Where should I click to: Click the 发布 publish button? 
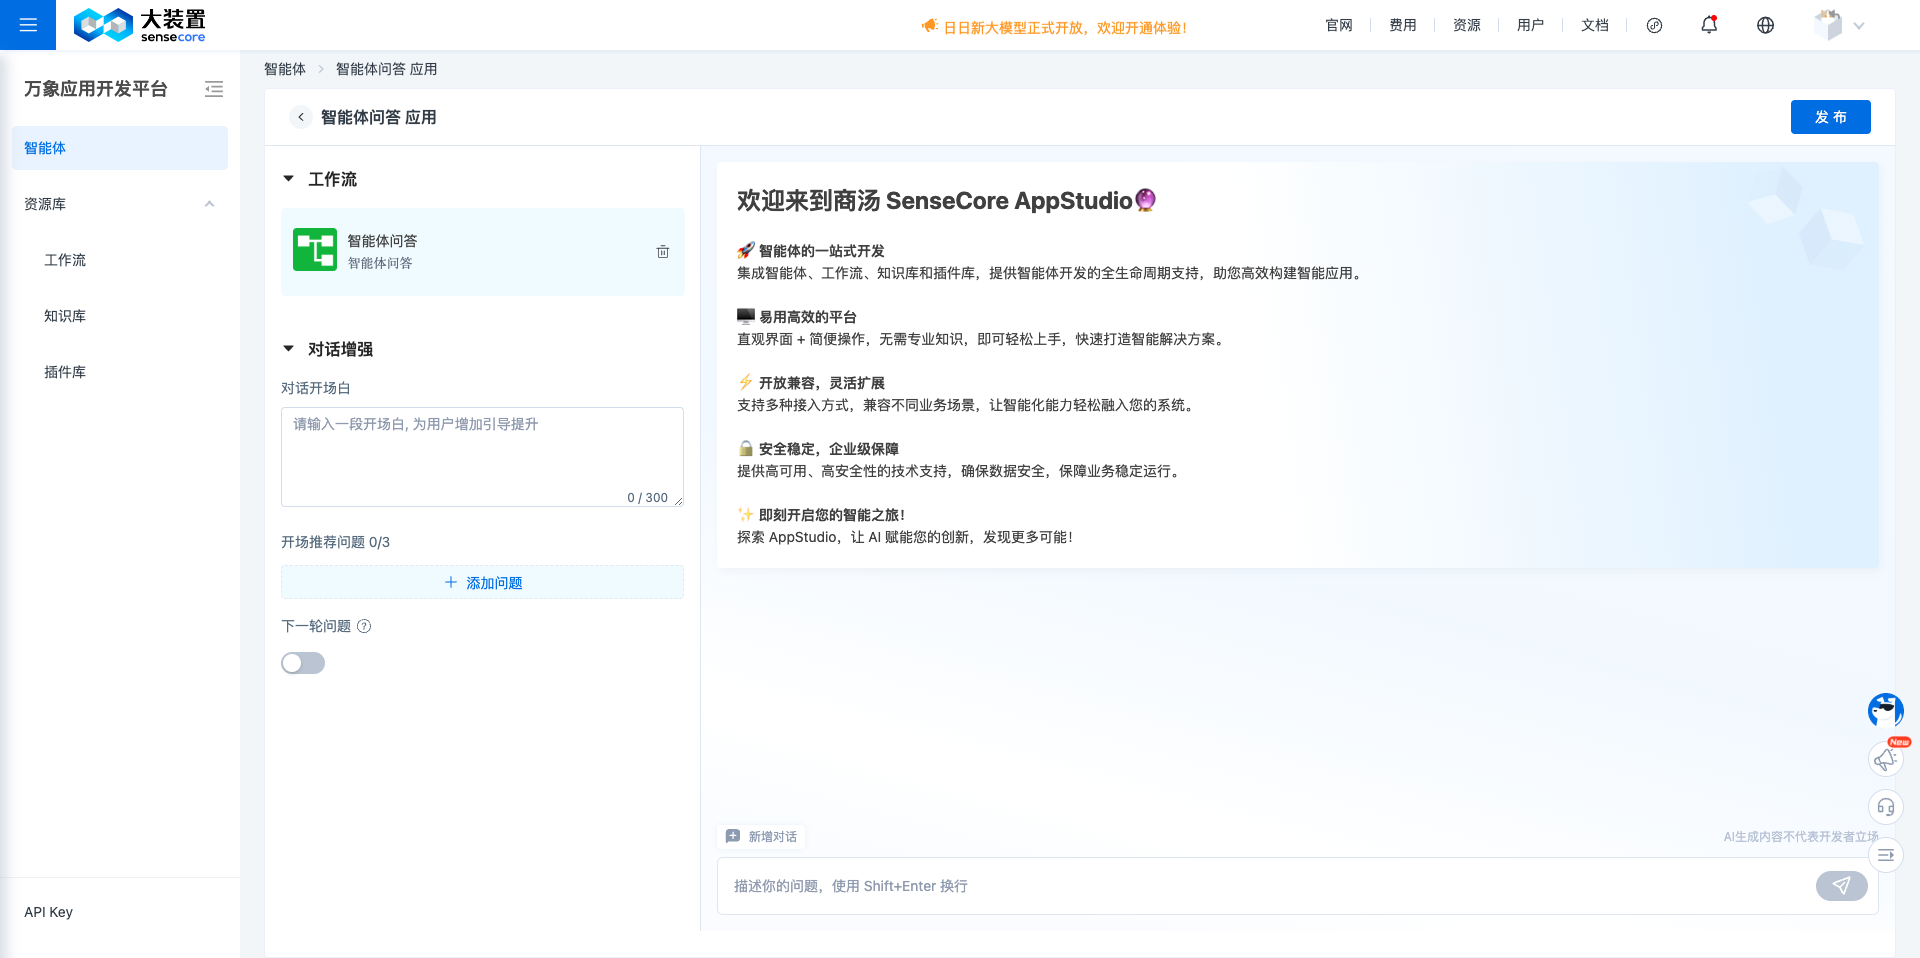click(x=1830, y=117)
